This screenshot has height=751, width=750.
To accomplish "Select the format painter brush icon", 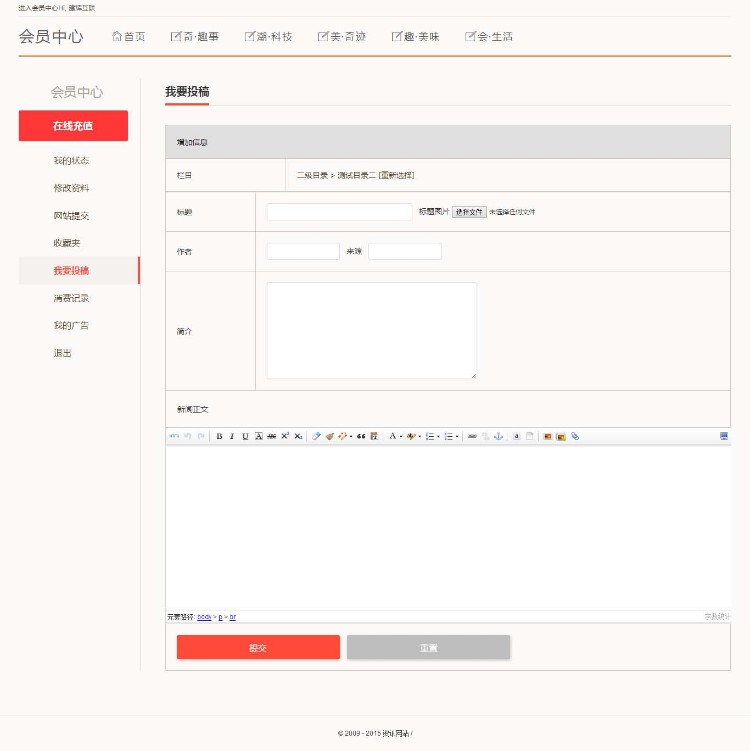I will click(x=330, y=436).
